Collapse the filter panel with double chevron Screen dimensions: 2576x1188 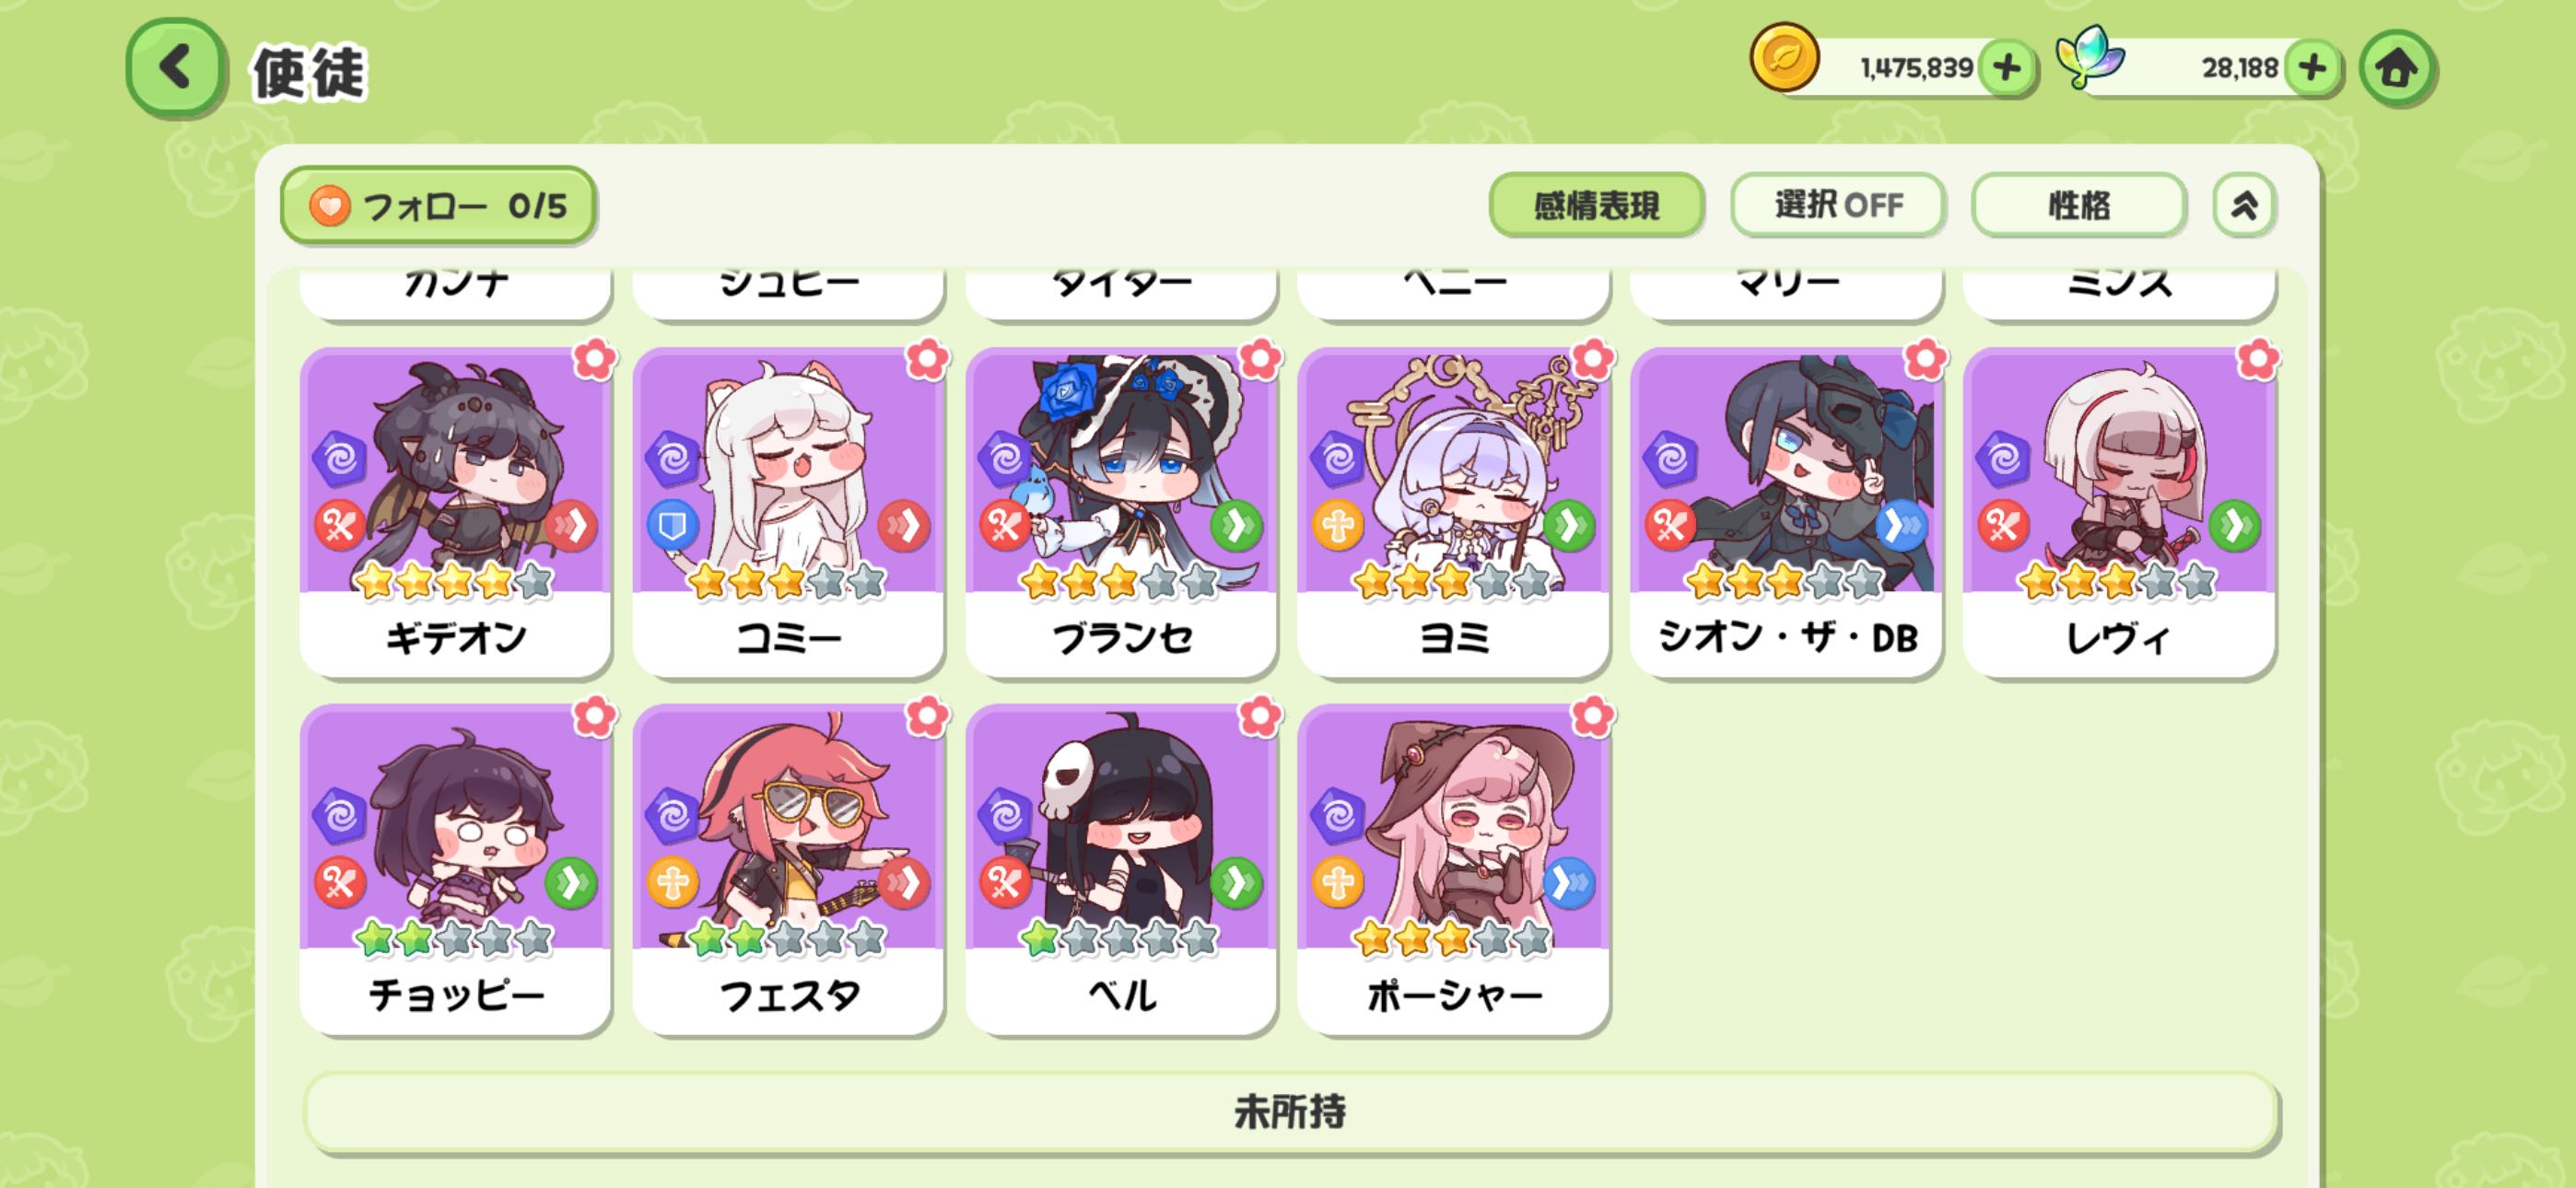coord(2244,205)
